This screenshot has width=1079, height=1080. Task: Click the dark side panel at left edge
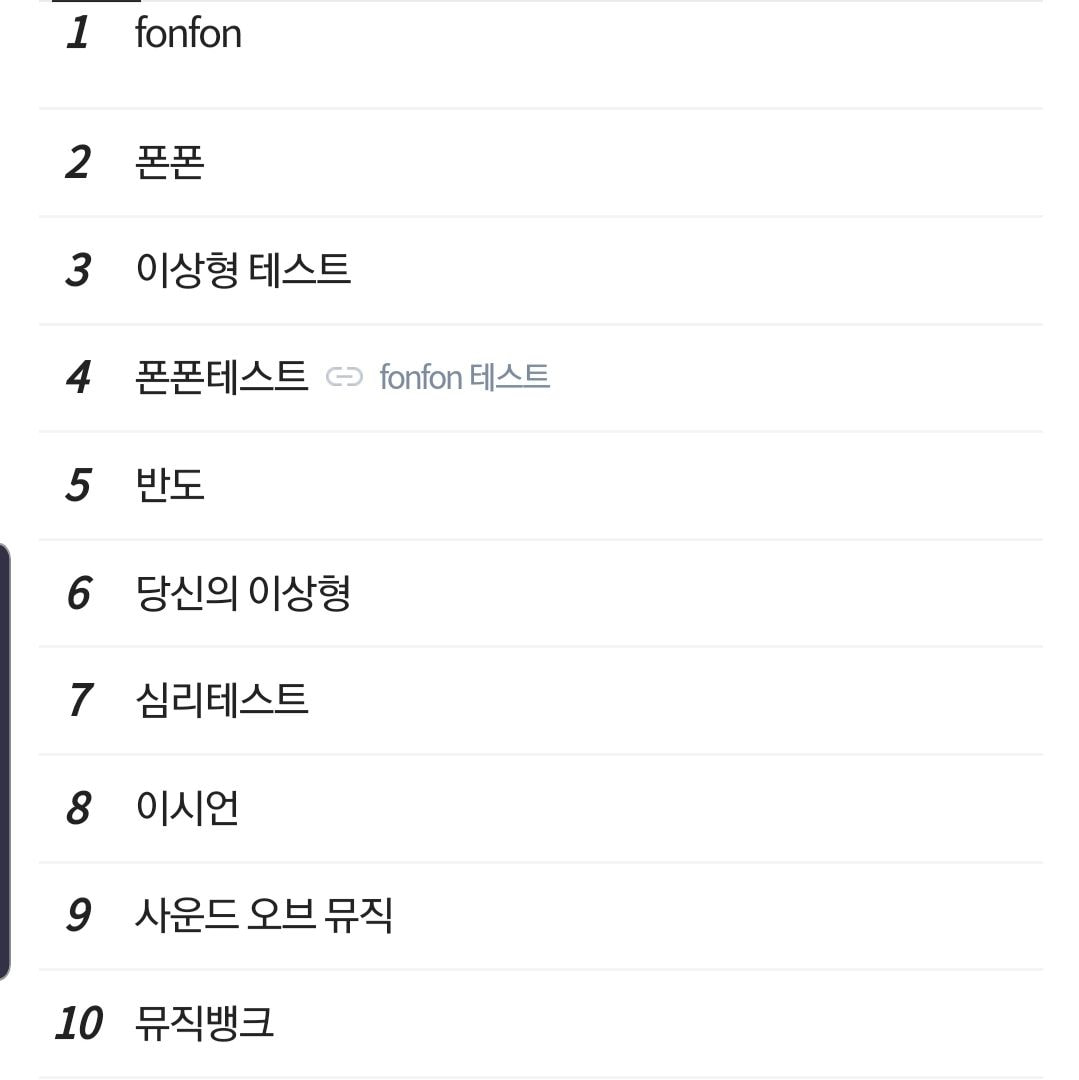point(5,762)
